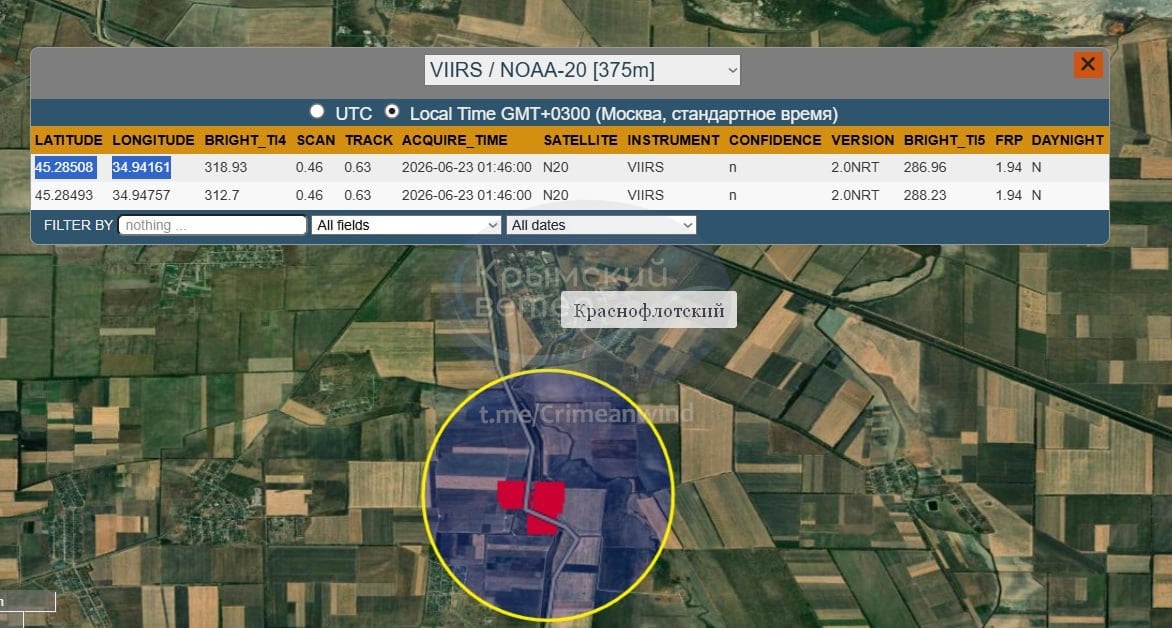Image resolution: width=1172 pixels, height=628 pixels.
Task: Sort by BRIGHT_TI4 column header
Action: point(245,140)
